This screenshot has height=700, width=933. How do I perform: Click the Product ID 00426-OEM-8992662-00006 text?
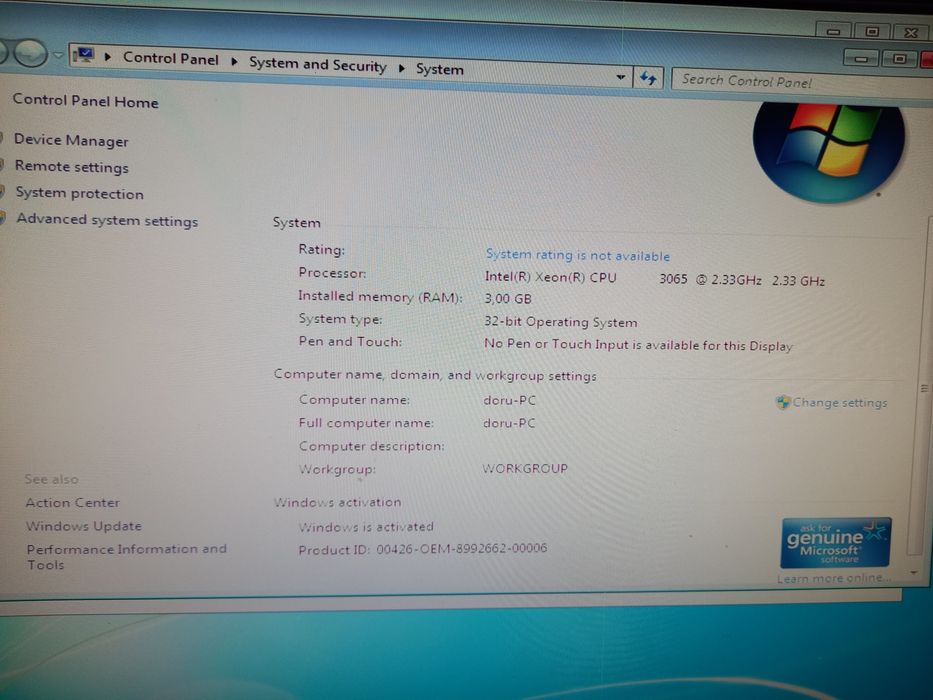(422, 549)
